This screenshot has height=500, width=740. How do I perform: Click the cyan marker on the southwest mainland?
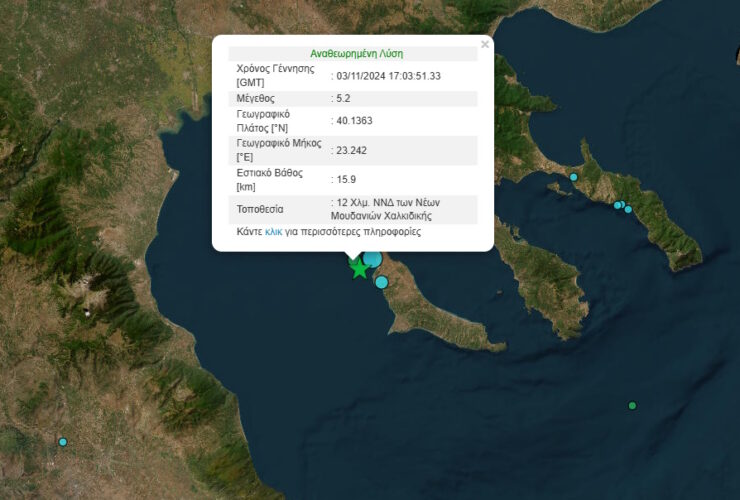pos(63,442)
